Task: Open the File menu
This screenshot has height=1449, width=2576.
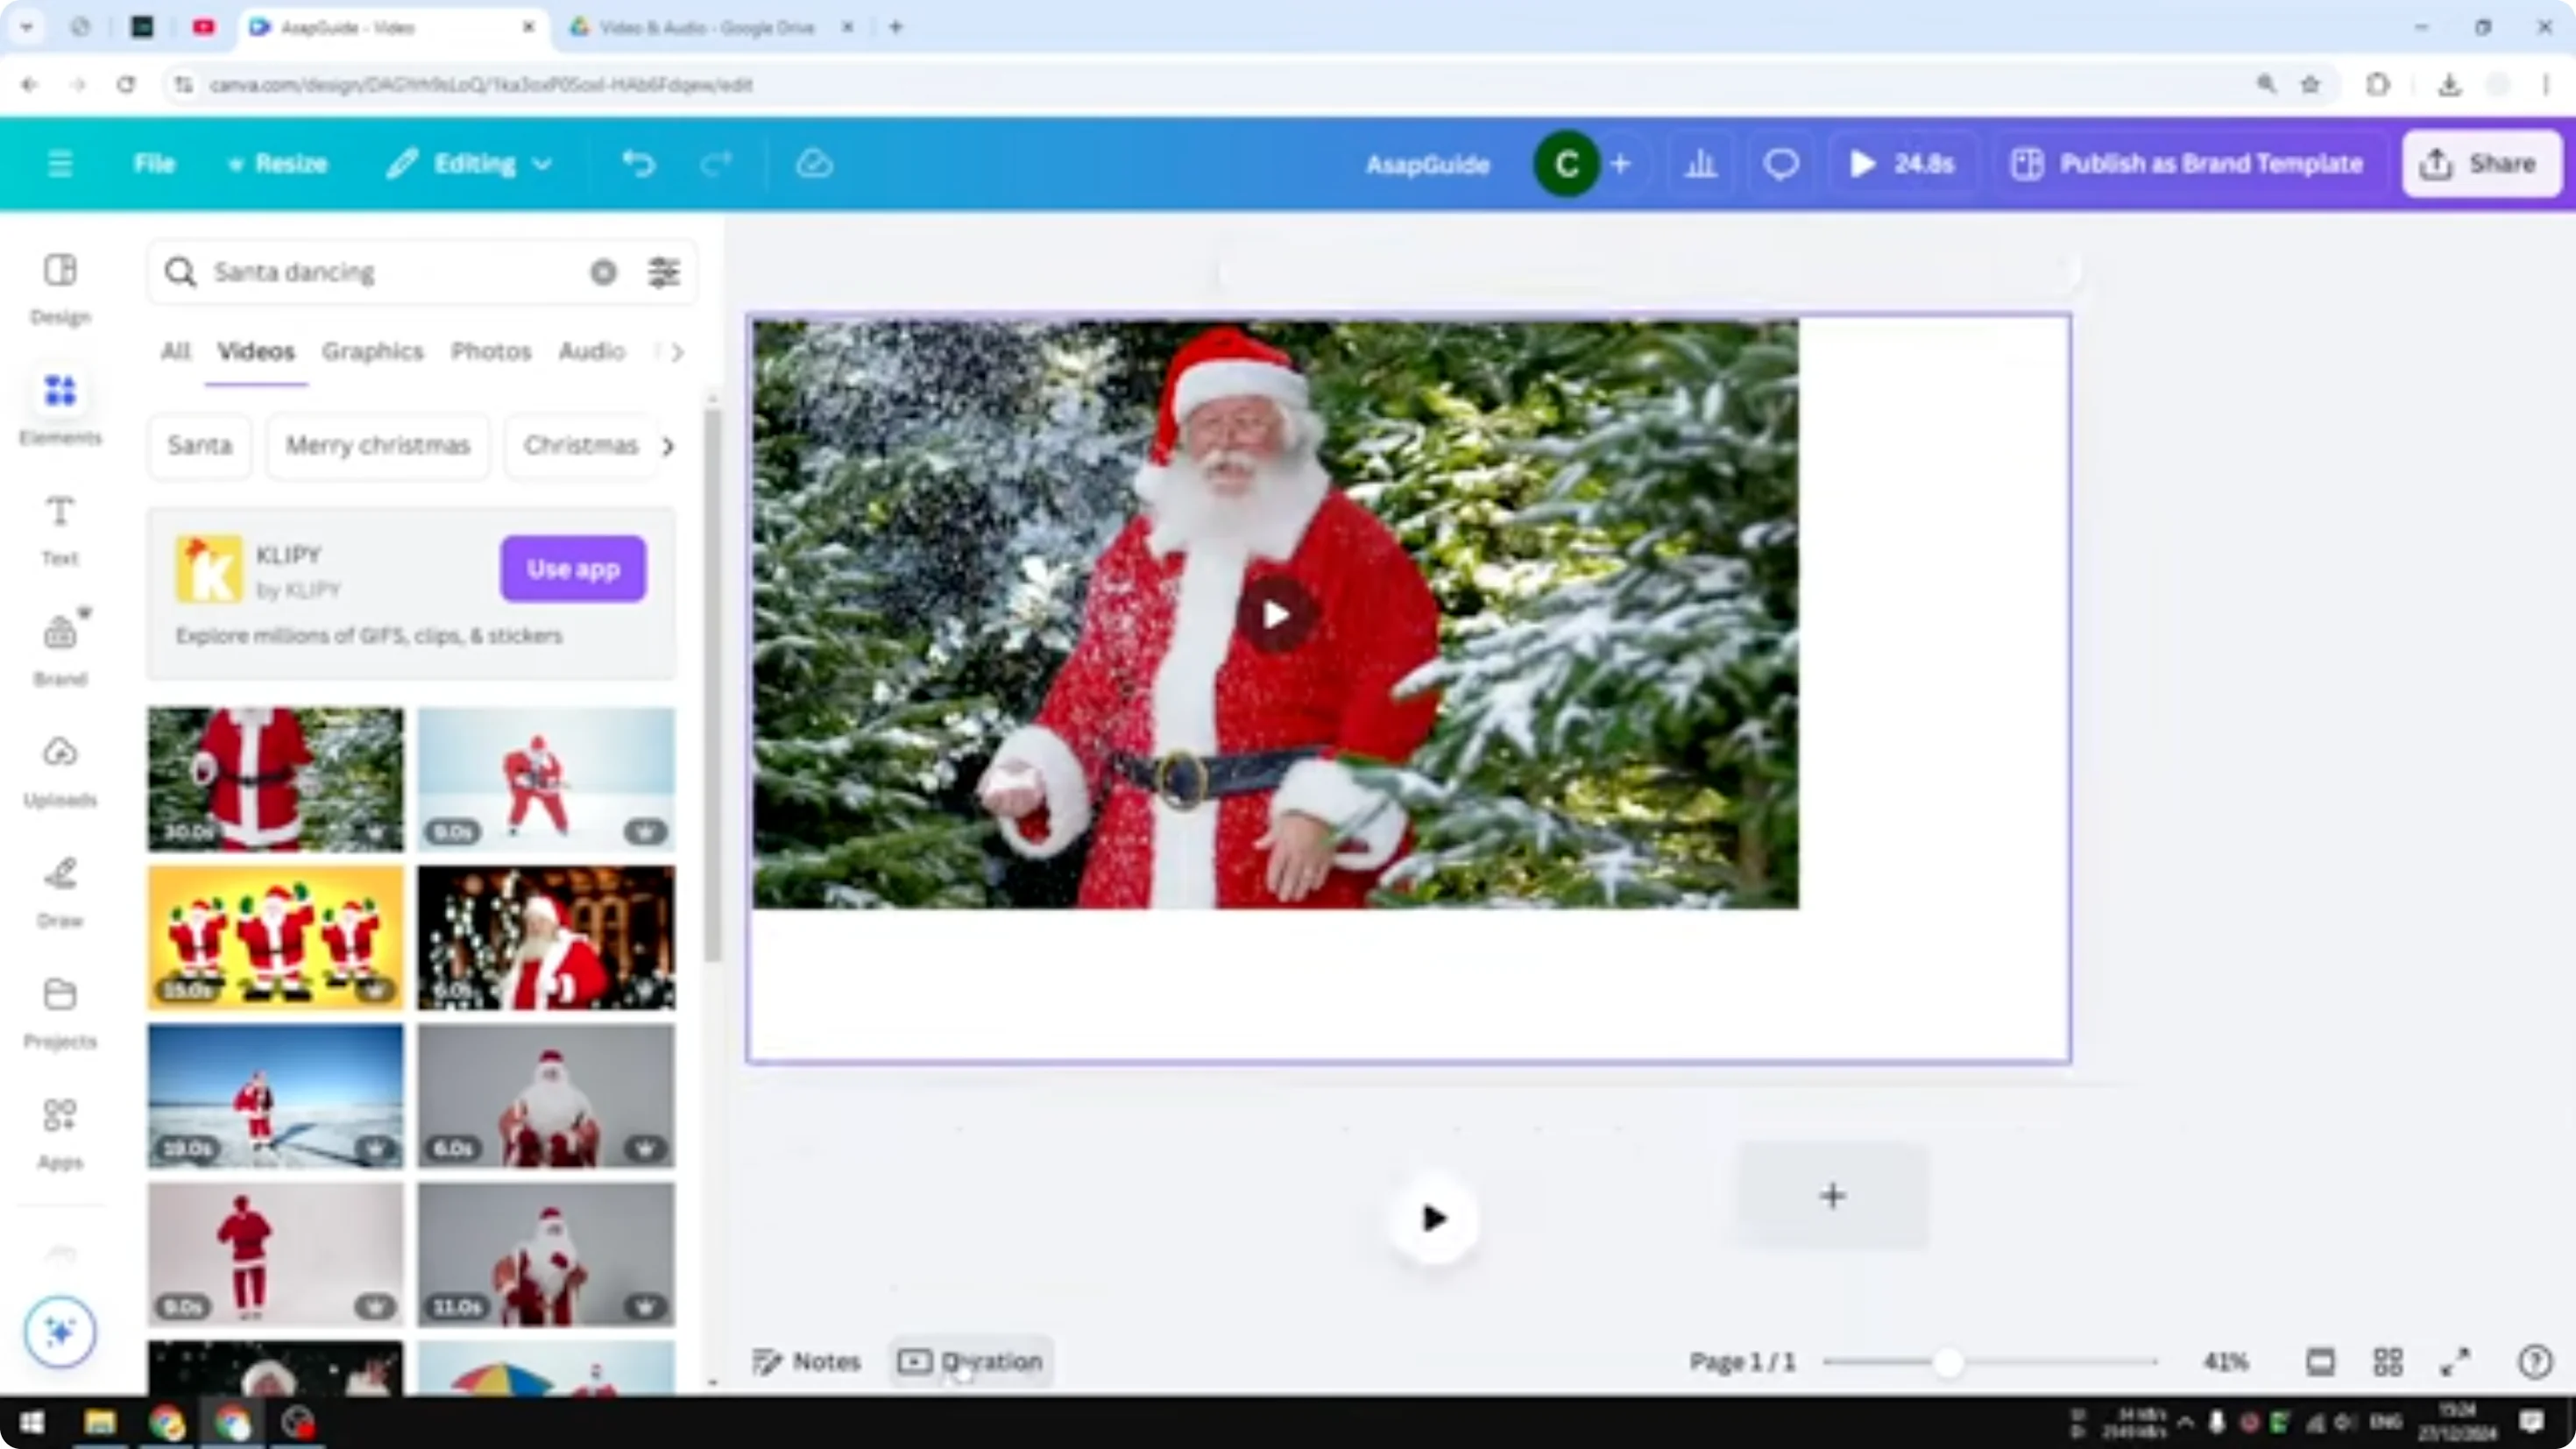Action: point(154,163)
